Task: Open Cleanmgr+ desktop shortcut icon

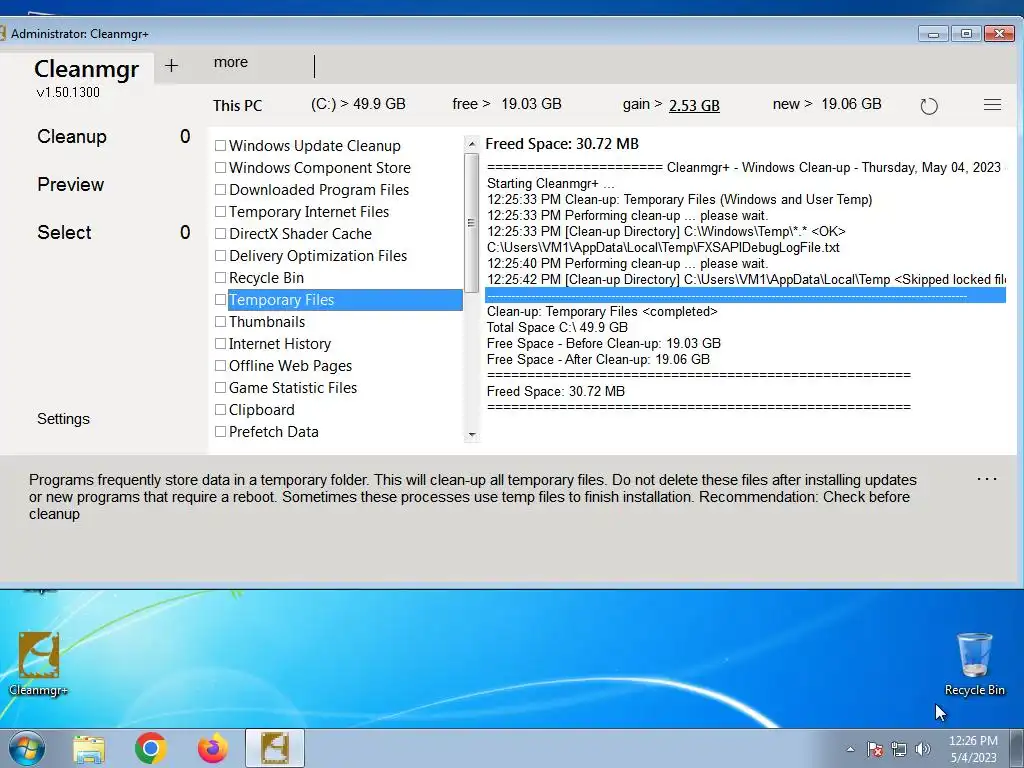Action: click(39, 664)
